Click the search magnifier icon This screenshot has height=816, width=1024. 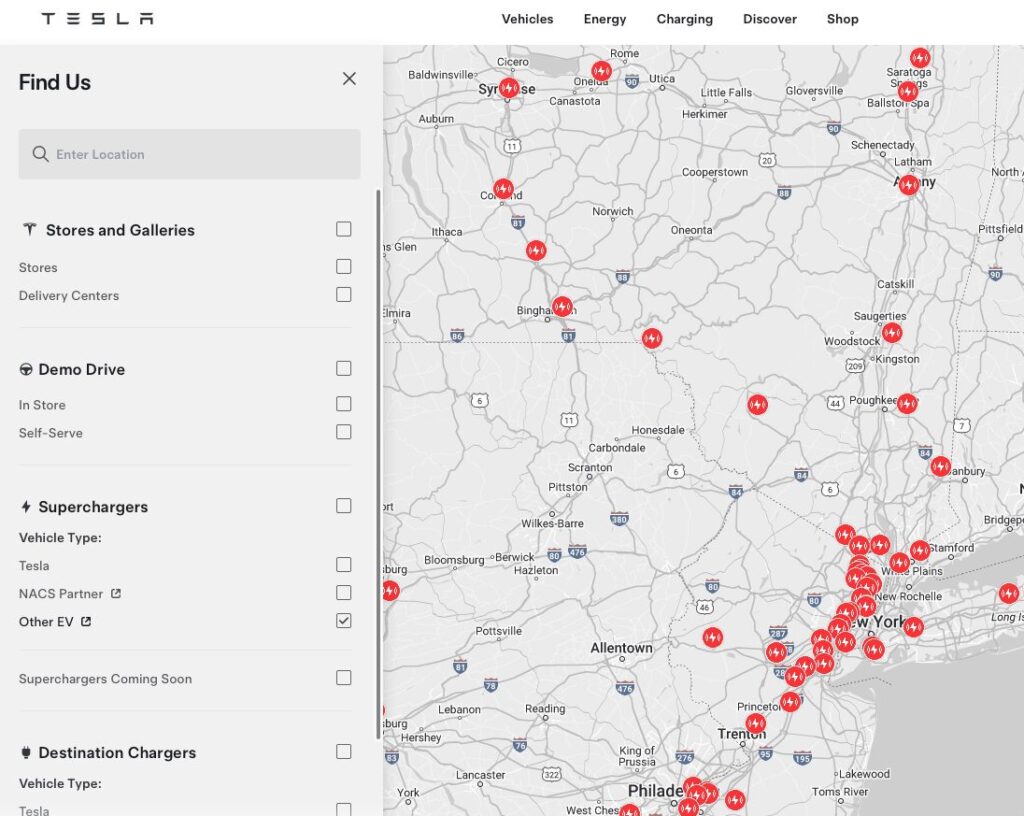pyautogui.click(x=40, y=154)
